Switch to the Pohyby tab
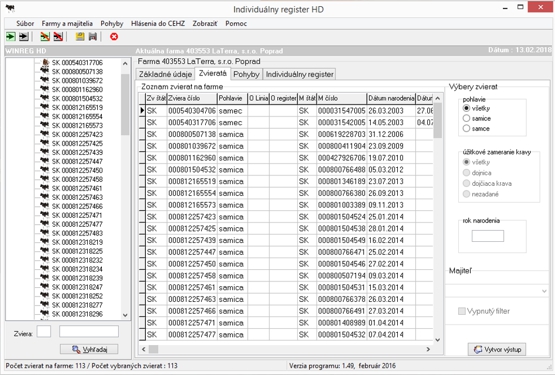 [x=246, y=74]
